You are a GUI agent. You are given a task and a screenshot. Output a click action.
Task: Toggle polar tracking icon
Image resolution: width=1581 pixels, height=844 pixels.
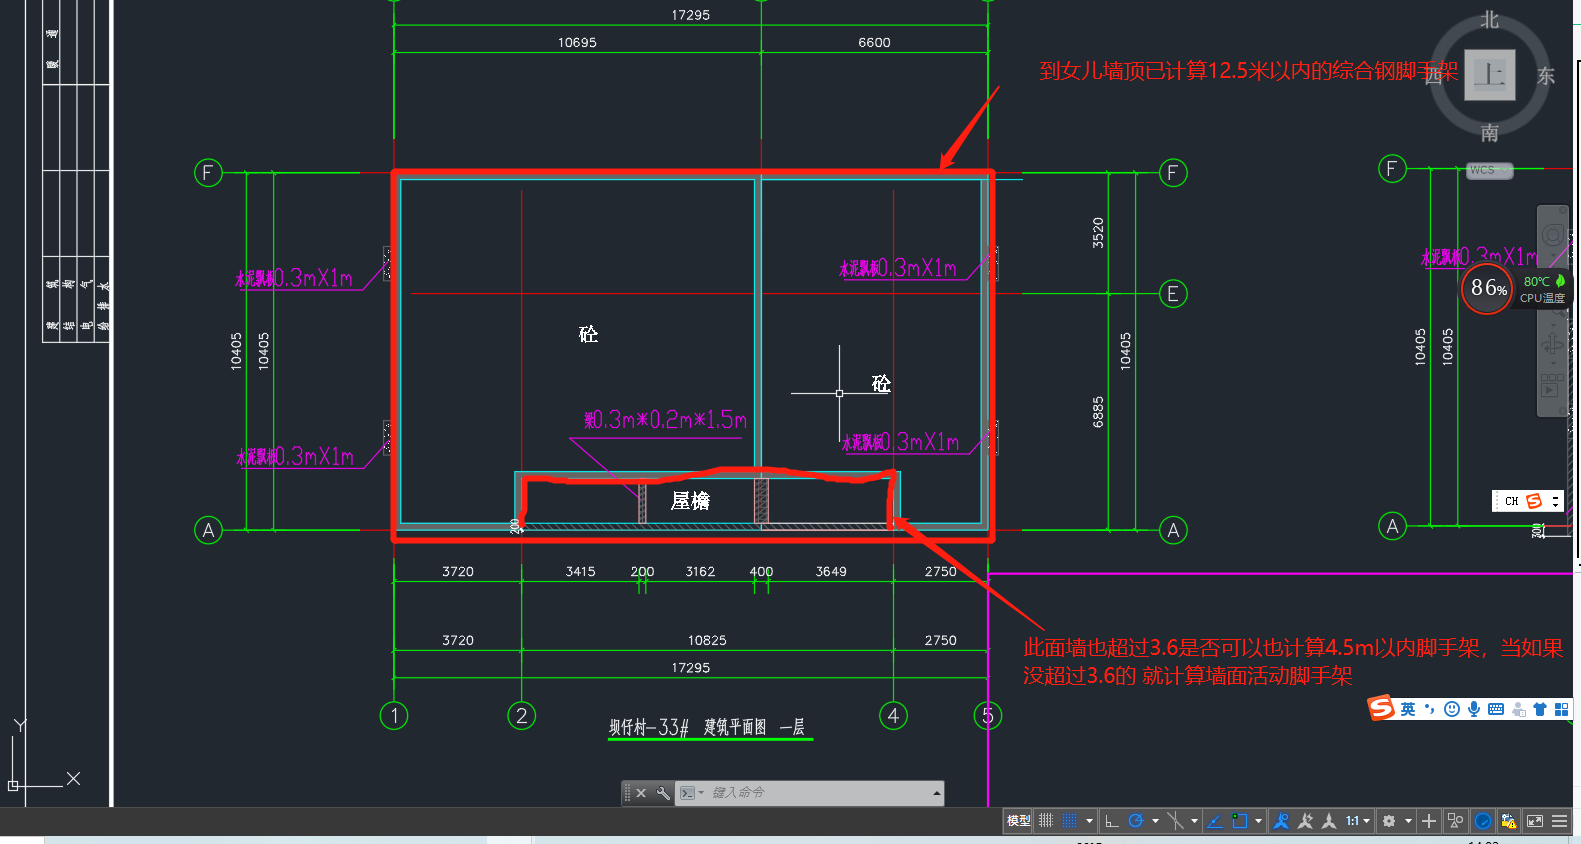1136,821
